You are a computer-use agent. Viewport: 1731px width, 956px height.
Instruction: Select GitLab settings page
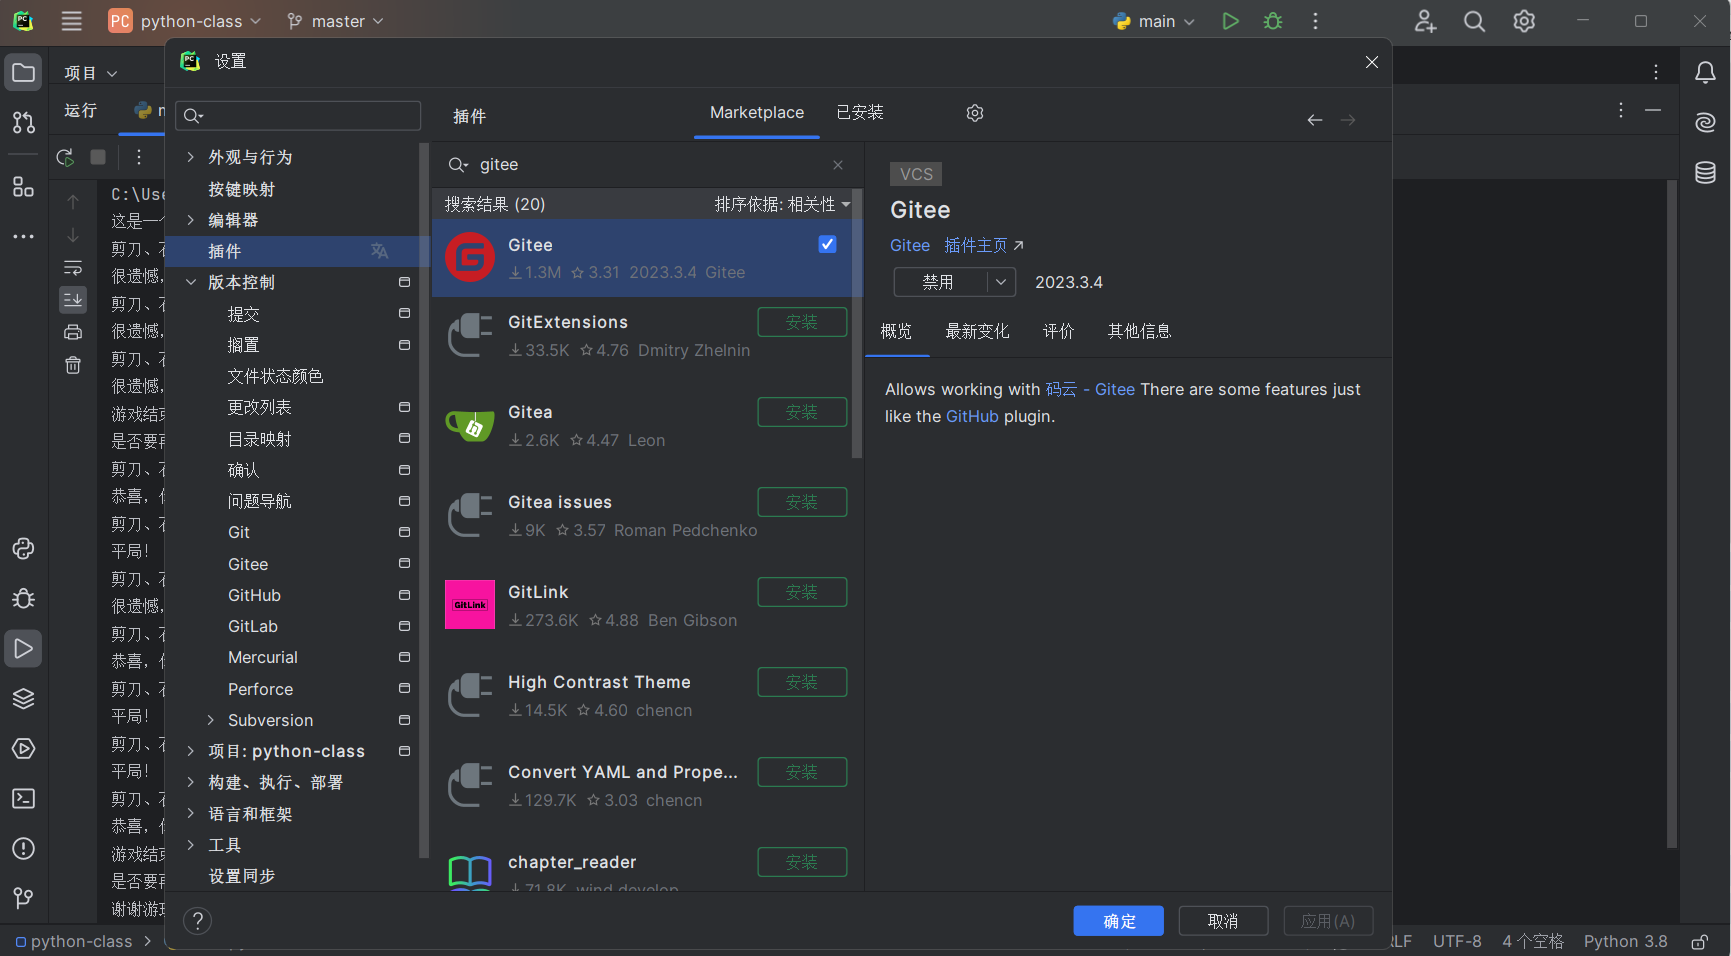tap(253, 626)
